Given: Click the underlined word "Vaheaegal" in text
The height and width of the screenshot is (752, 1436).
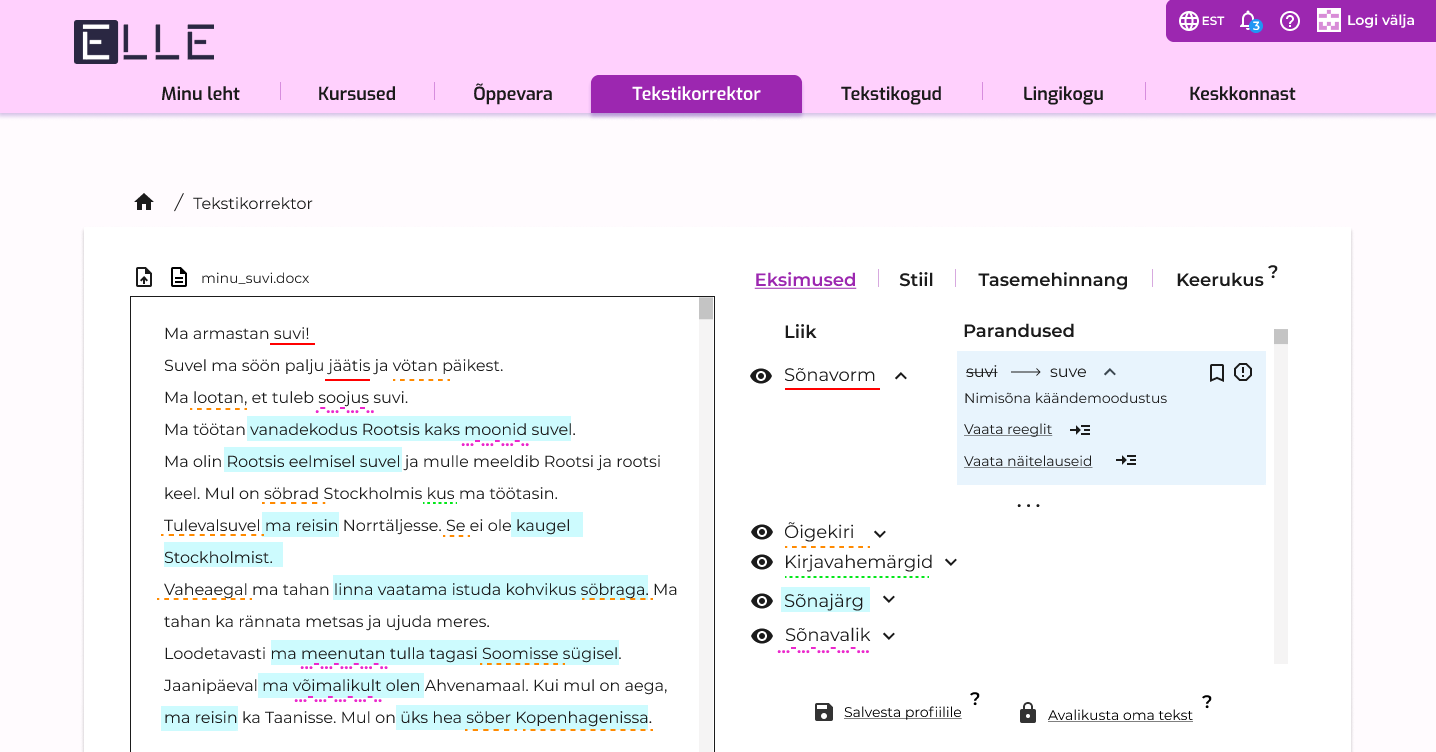Looking at the screenshot, I should (206, 590).
